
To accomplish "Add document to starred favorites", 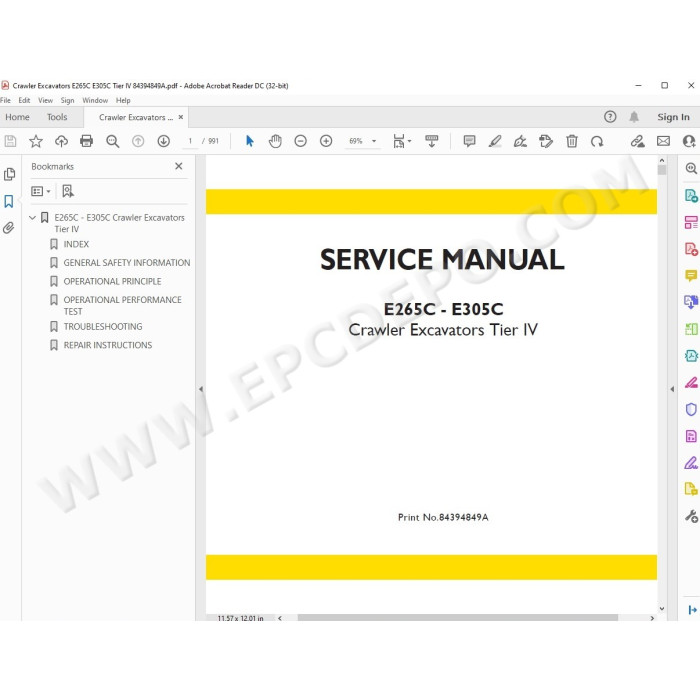I will (36, 142).
